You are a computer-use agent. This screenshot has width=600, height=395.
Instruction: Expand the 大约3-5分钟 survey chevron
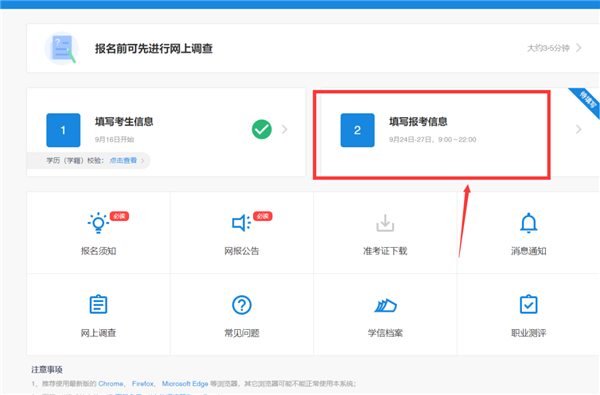tap(579, 48)
